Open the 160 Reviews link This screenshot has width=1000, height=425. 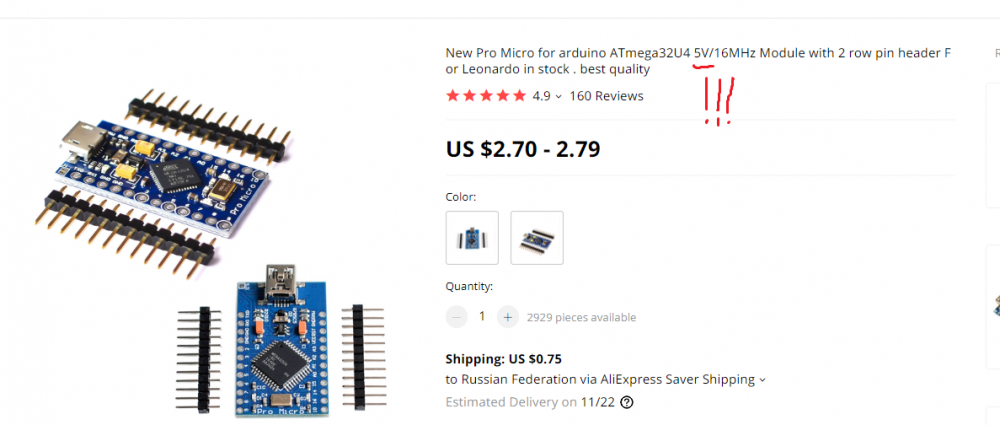pos(606,96)
